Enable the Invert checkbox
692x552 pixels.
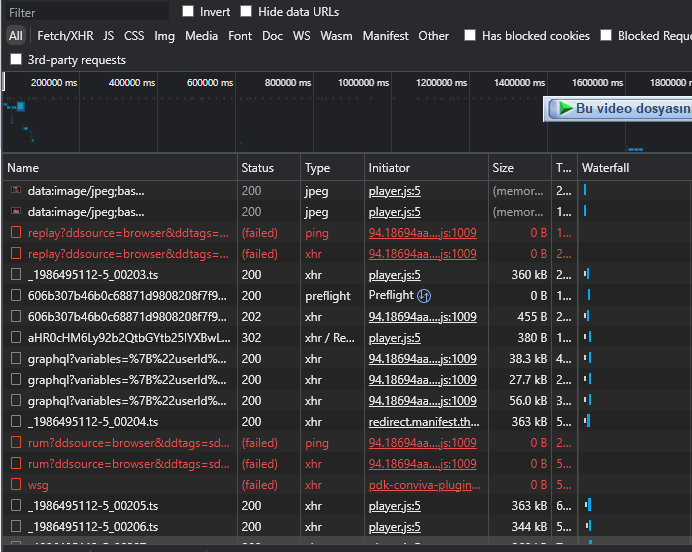pos(189,12)
